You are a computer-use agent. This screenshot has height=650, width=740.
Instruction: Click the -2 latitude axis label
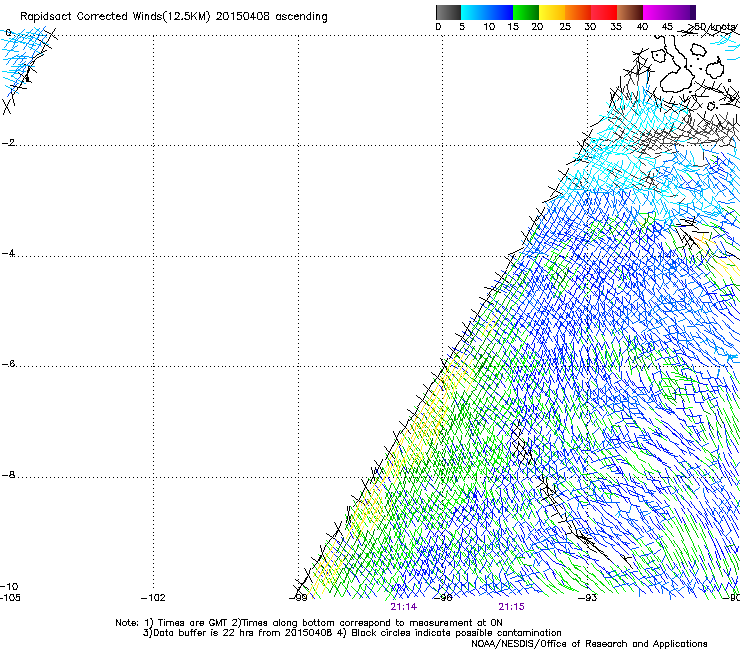pyautogui.click(x=8, y=143)
